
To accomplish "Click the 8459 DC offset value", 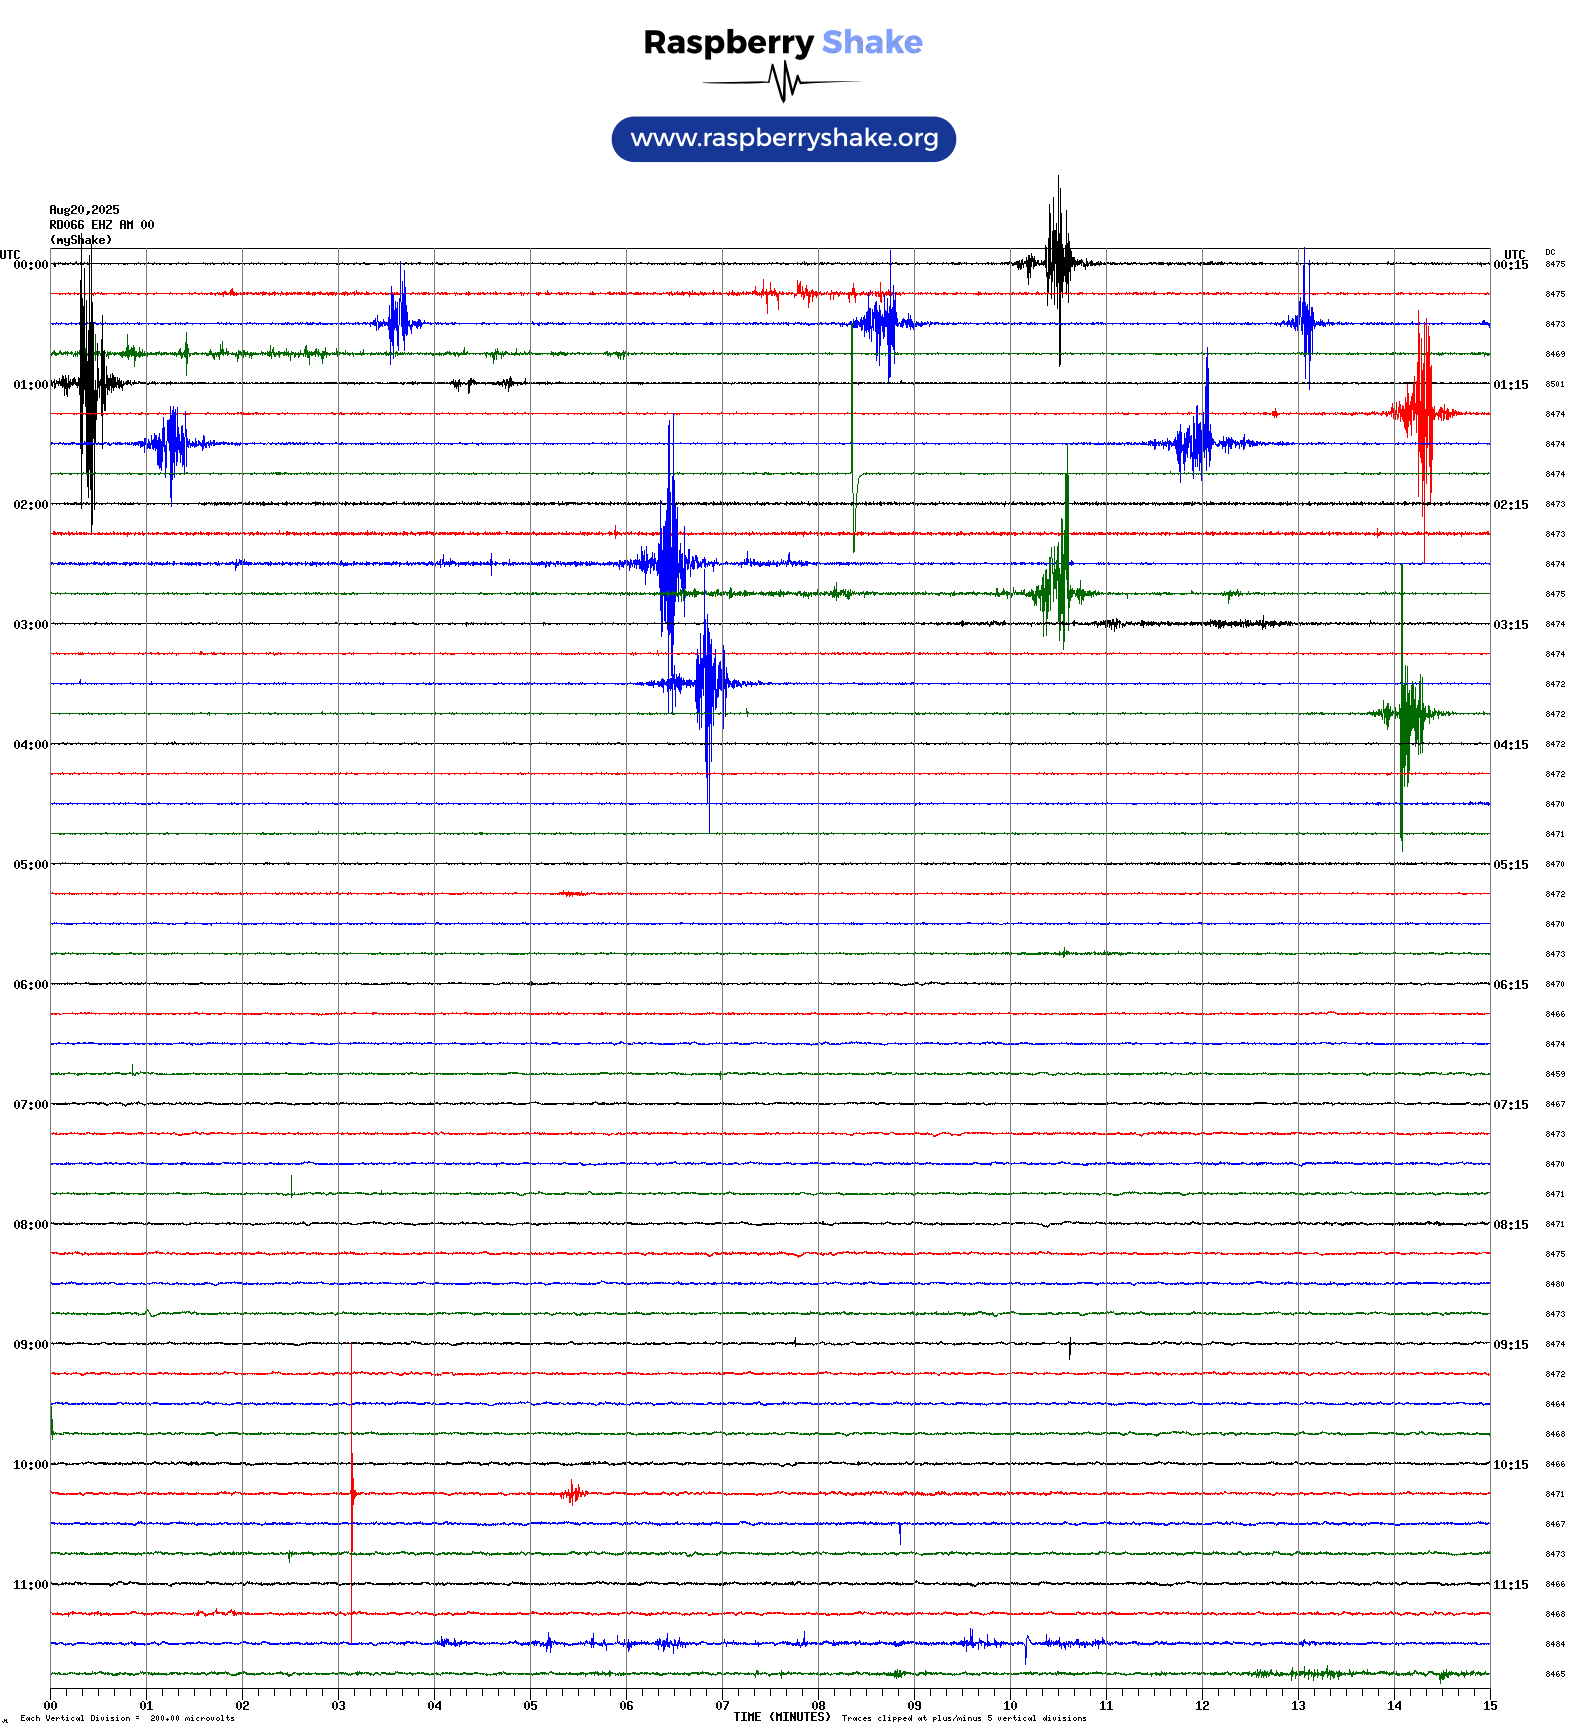I will (1554, 1074).
